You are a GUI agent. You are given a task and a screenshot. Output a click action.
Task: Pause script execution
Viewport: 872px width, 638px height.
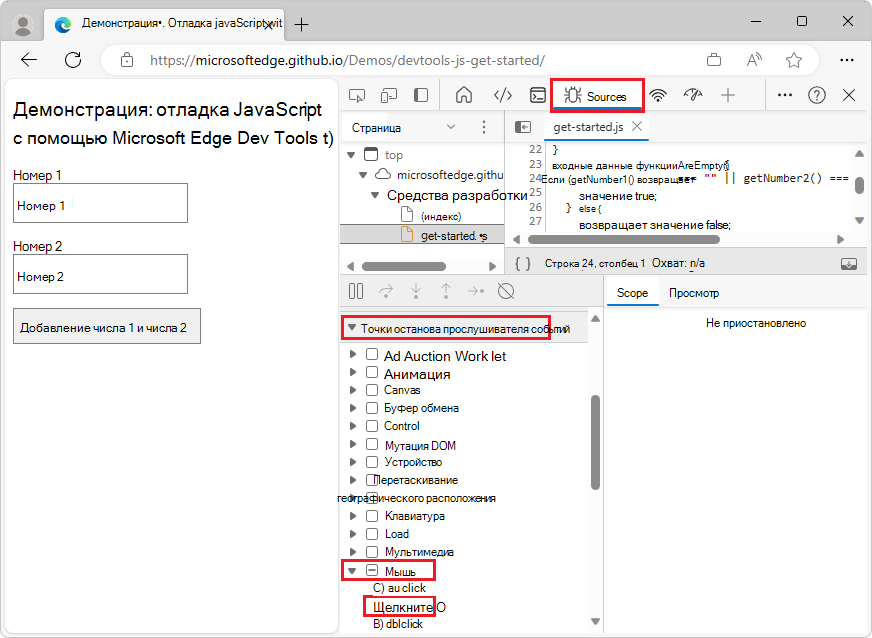356,291
